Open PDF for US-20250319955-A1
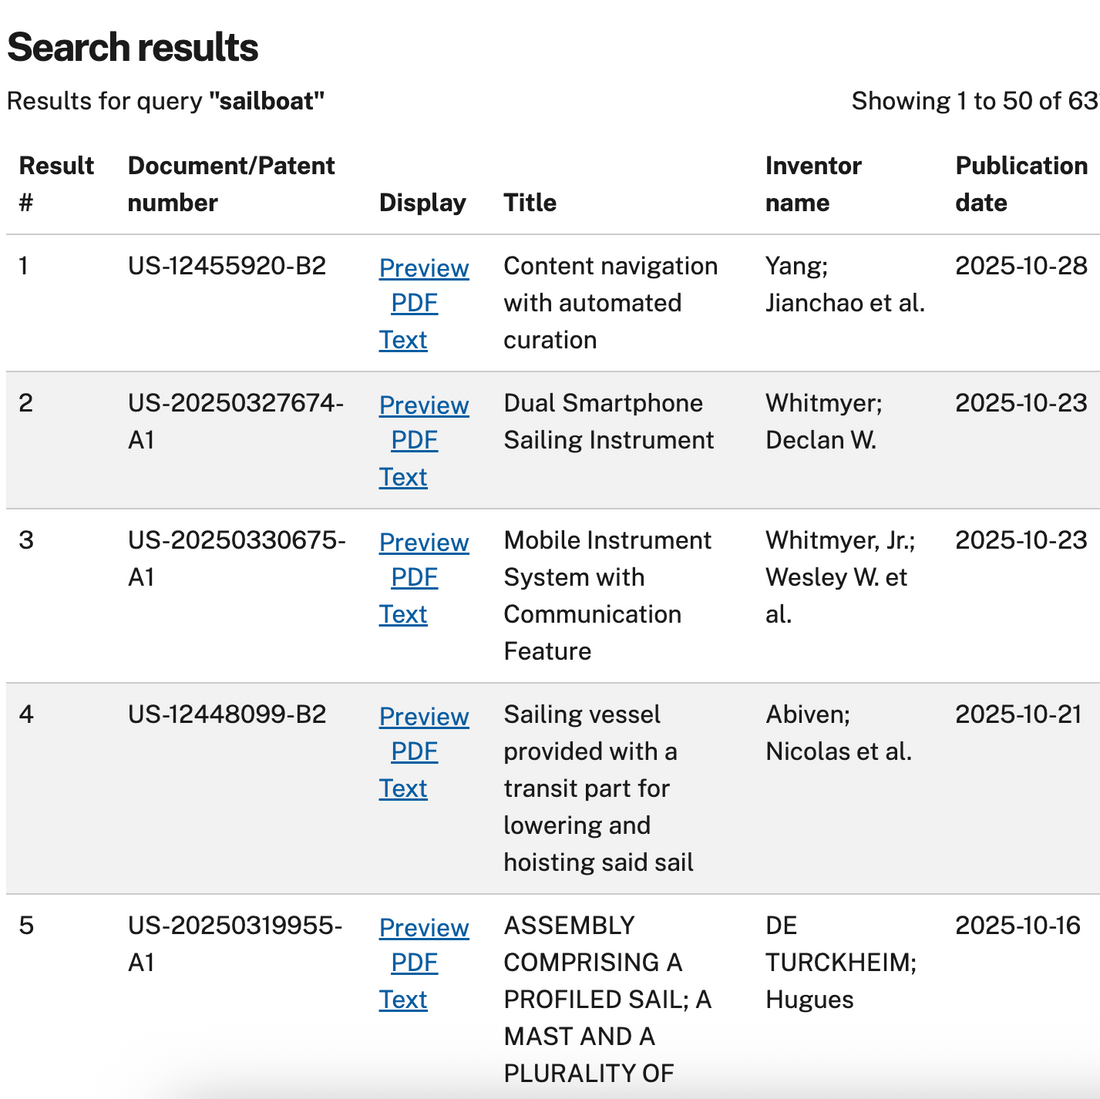This screenshot has height=1099, width=1100. point(414,962)
